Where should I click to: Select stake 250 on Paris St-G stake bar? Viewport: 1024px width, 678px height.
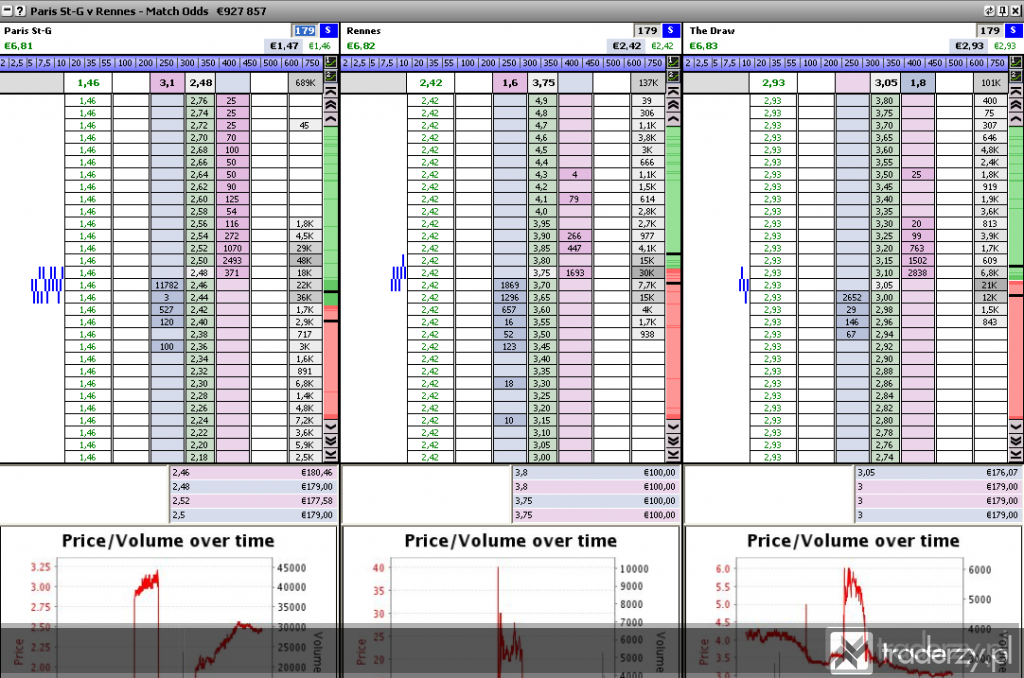tap(167, 63)
